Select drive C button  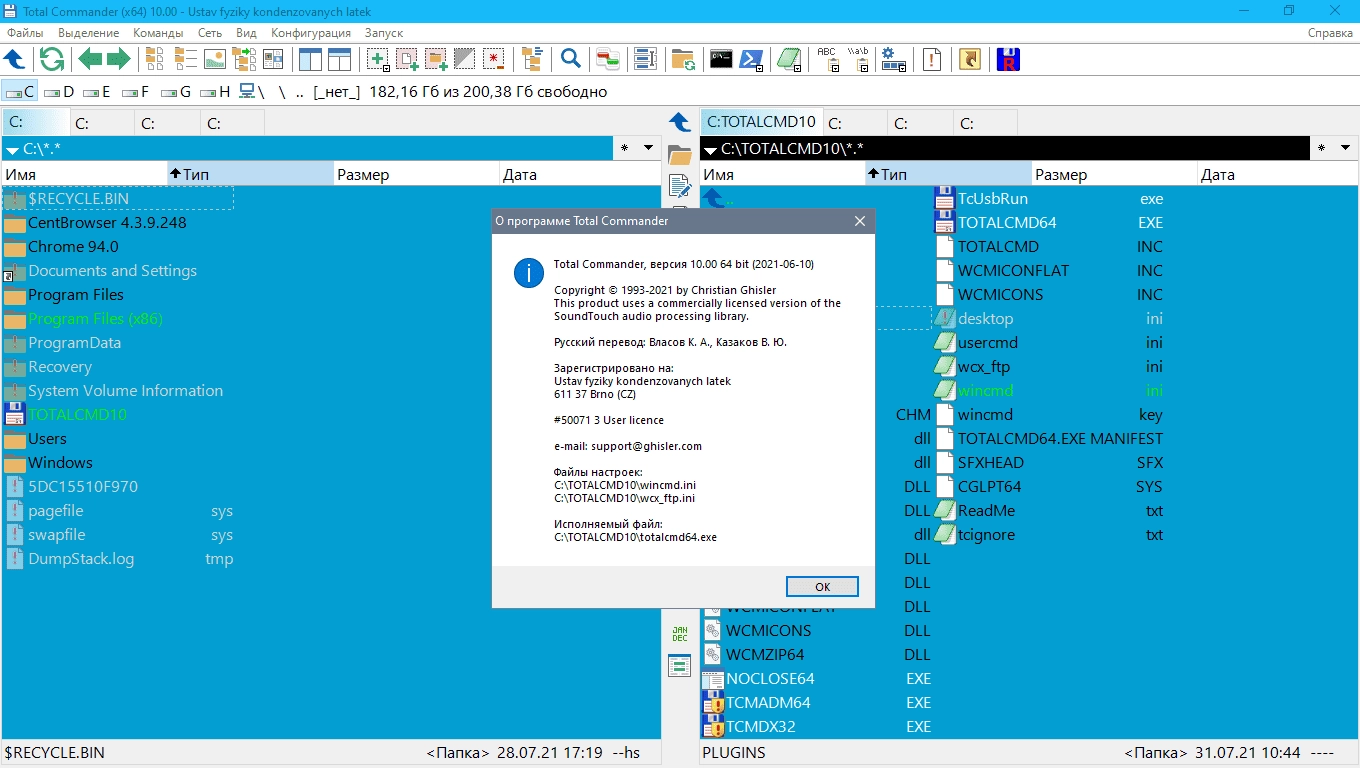20,92
